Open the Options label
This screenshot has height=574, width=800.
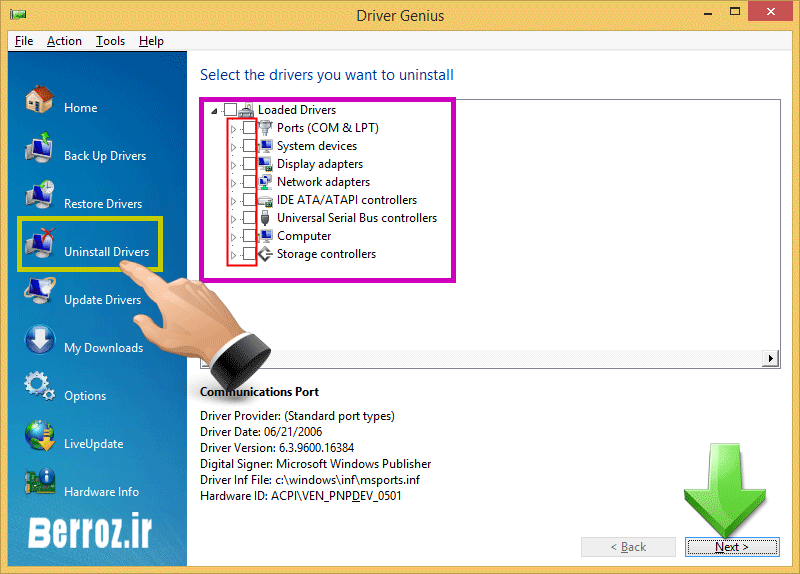pyautogui.click(x=85, y=396)
